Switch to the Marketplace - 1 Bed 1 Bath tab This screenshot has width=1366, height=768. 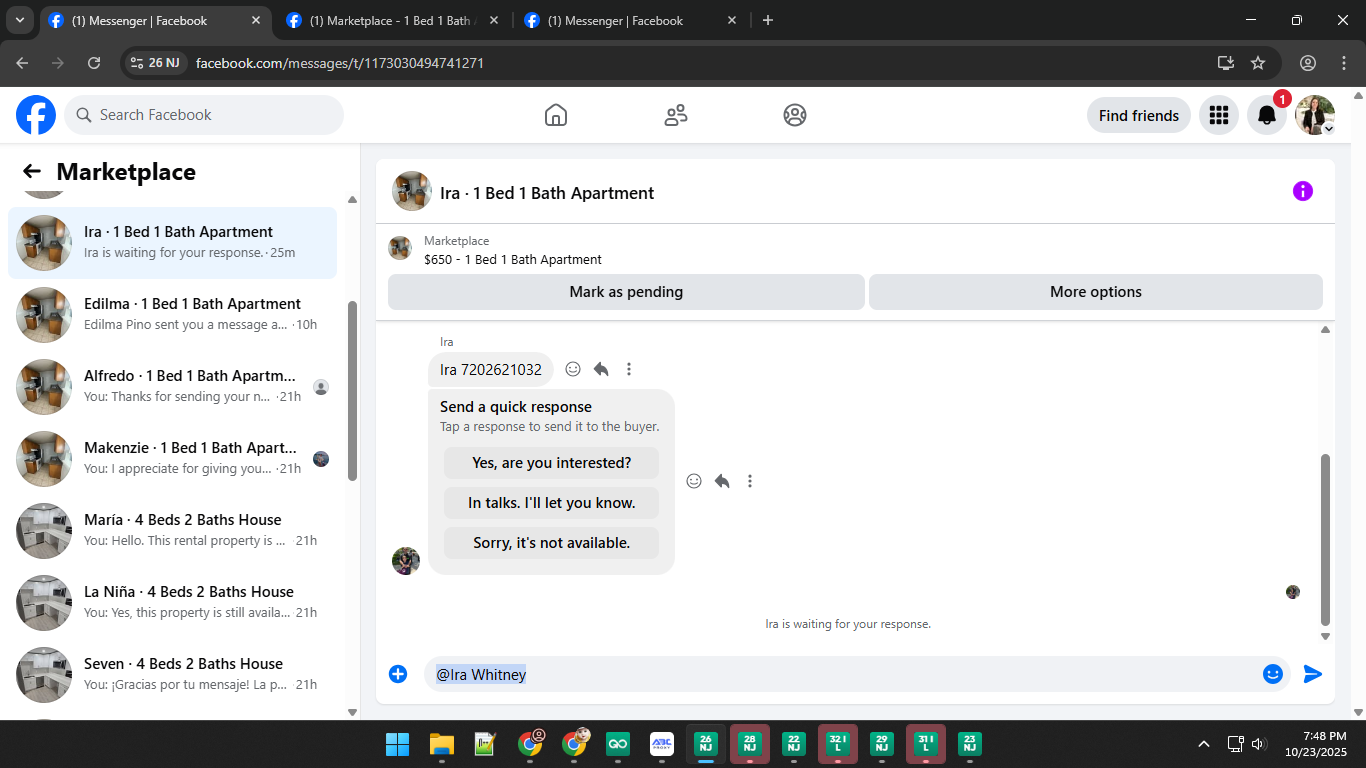[x=390, y=20]
